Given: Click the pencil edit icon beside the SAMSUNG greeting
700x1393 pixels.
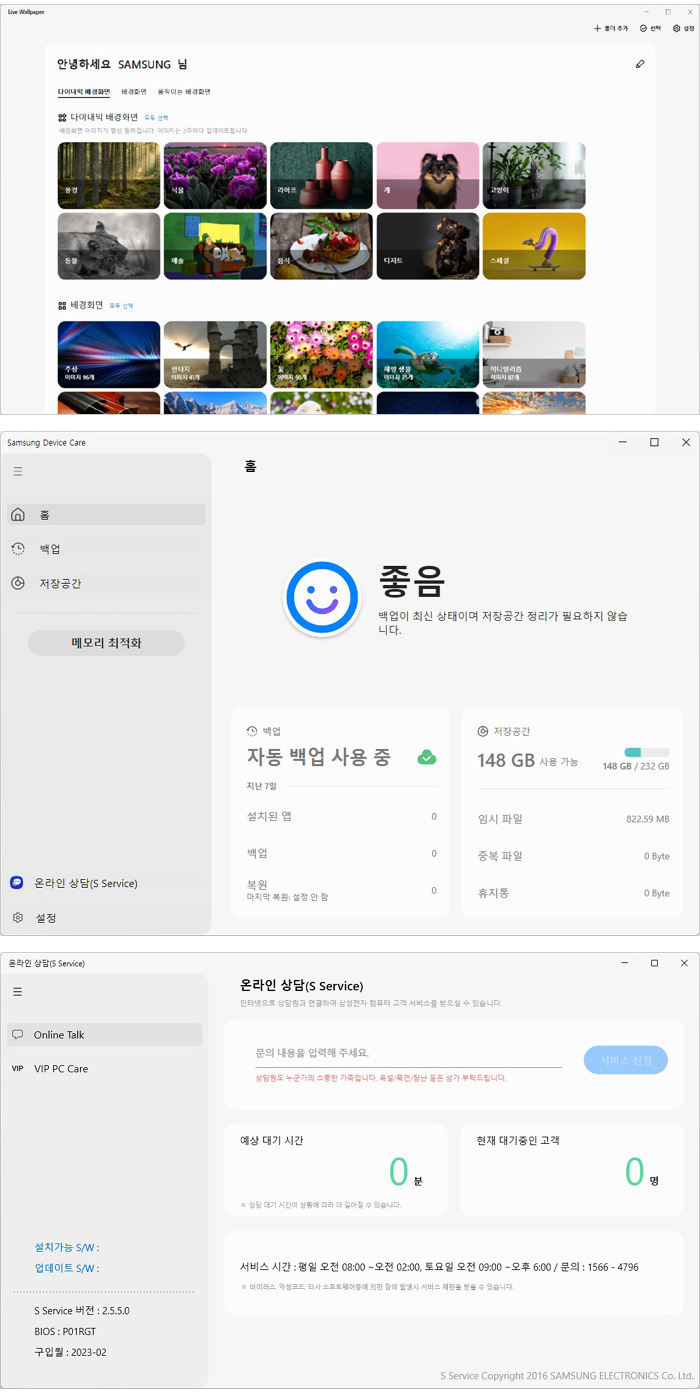Looking at the screenshot, I should [640, 64].
